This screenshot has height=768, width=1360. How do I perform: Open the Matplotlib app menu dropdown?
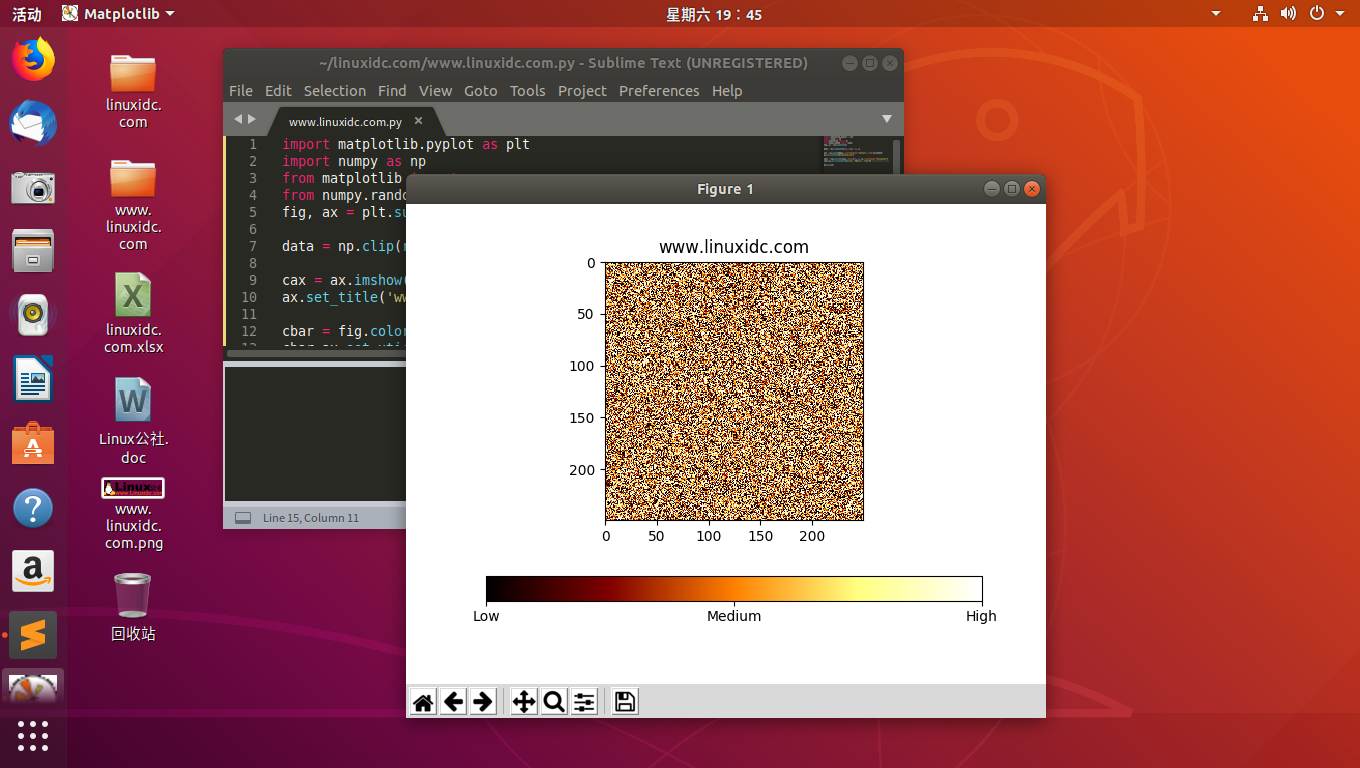(x=117, y=14)
